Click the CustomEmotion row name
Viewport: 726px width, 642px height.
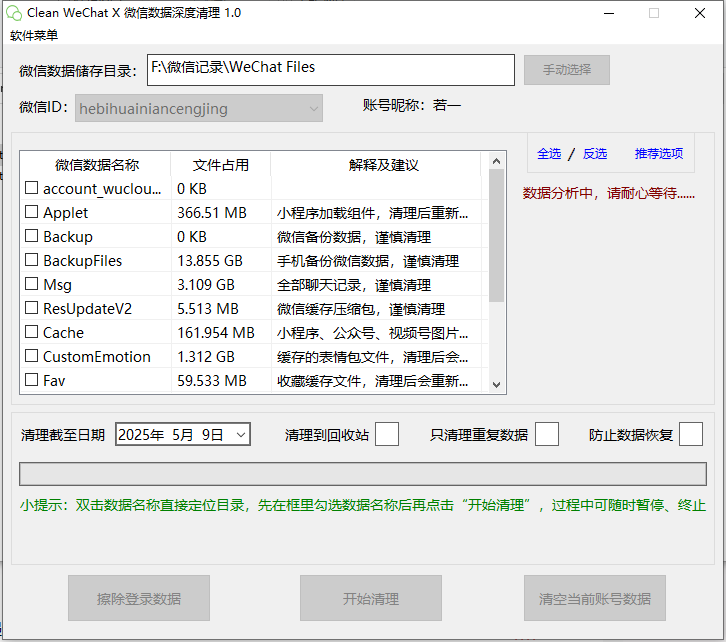click(x=97, y=357)
